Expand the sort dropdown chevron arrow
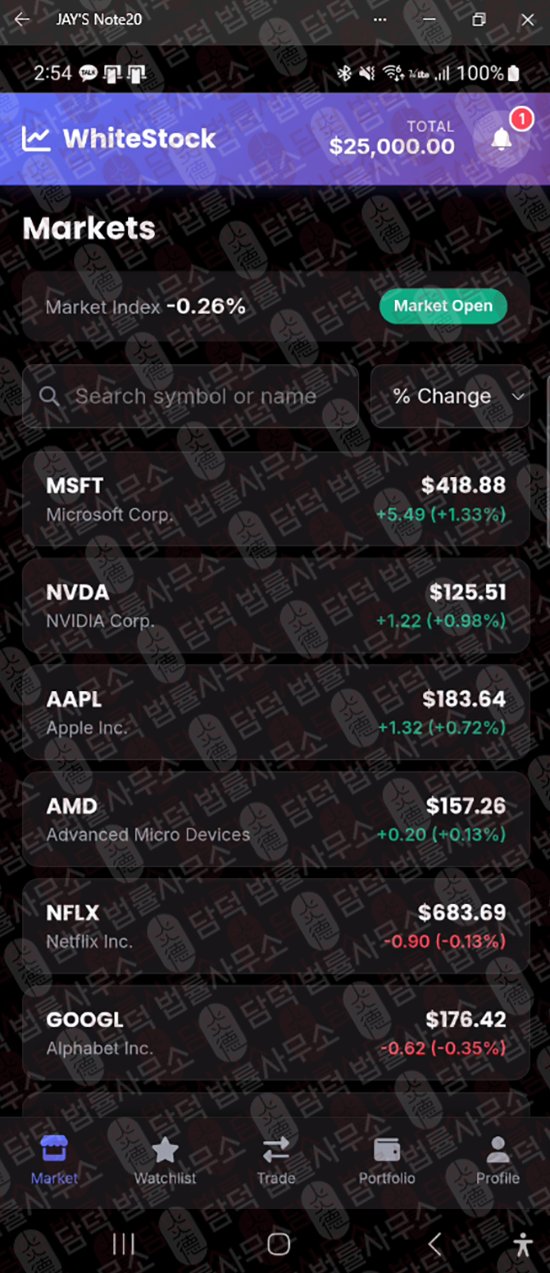 point(517,397)
